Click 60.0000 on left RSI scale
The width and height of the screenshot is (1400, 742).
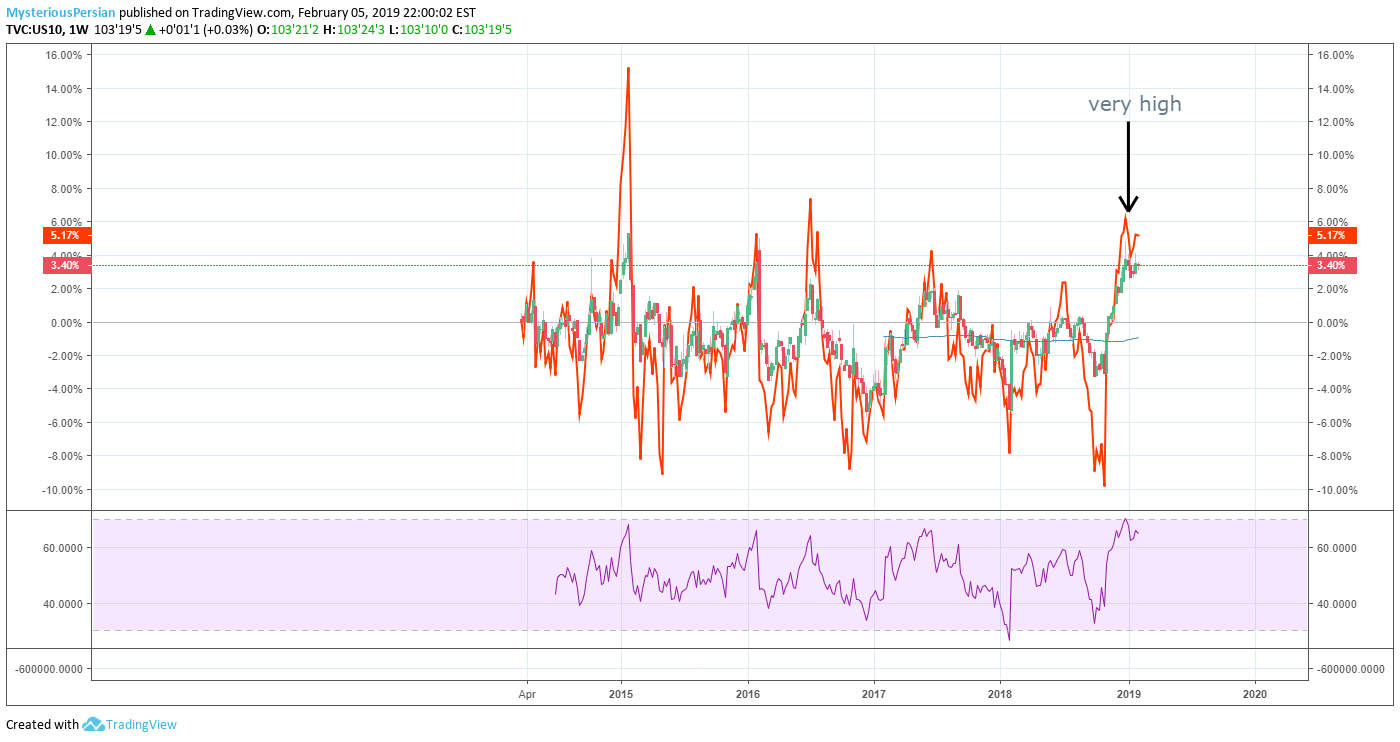click(63, 548)
